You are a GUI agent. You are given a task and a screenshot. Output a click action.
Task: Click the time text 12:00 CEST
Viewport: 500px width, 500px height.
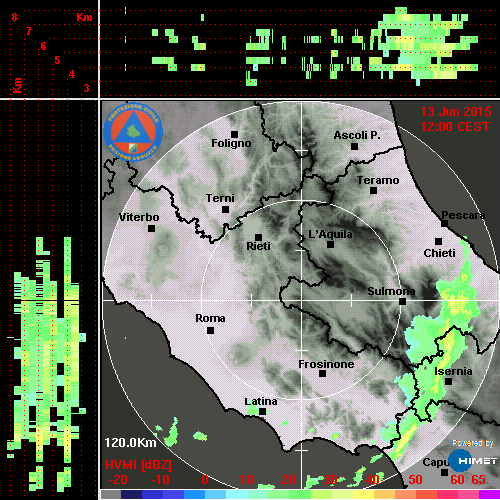pos(455,127)
